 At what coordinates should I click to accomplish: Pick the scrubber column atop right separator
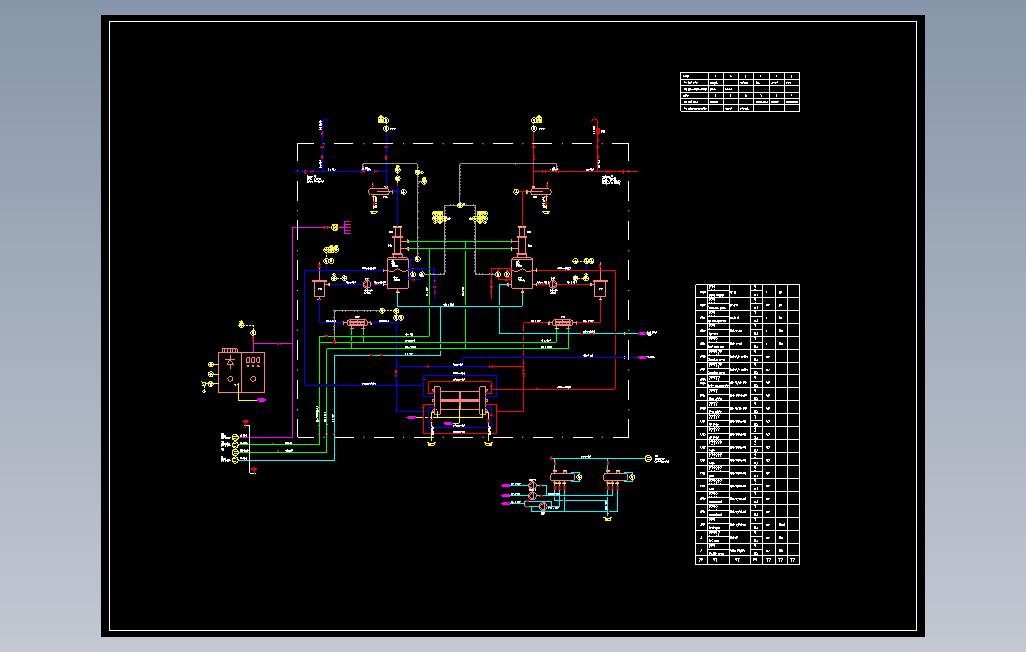pos(522,242)
